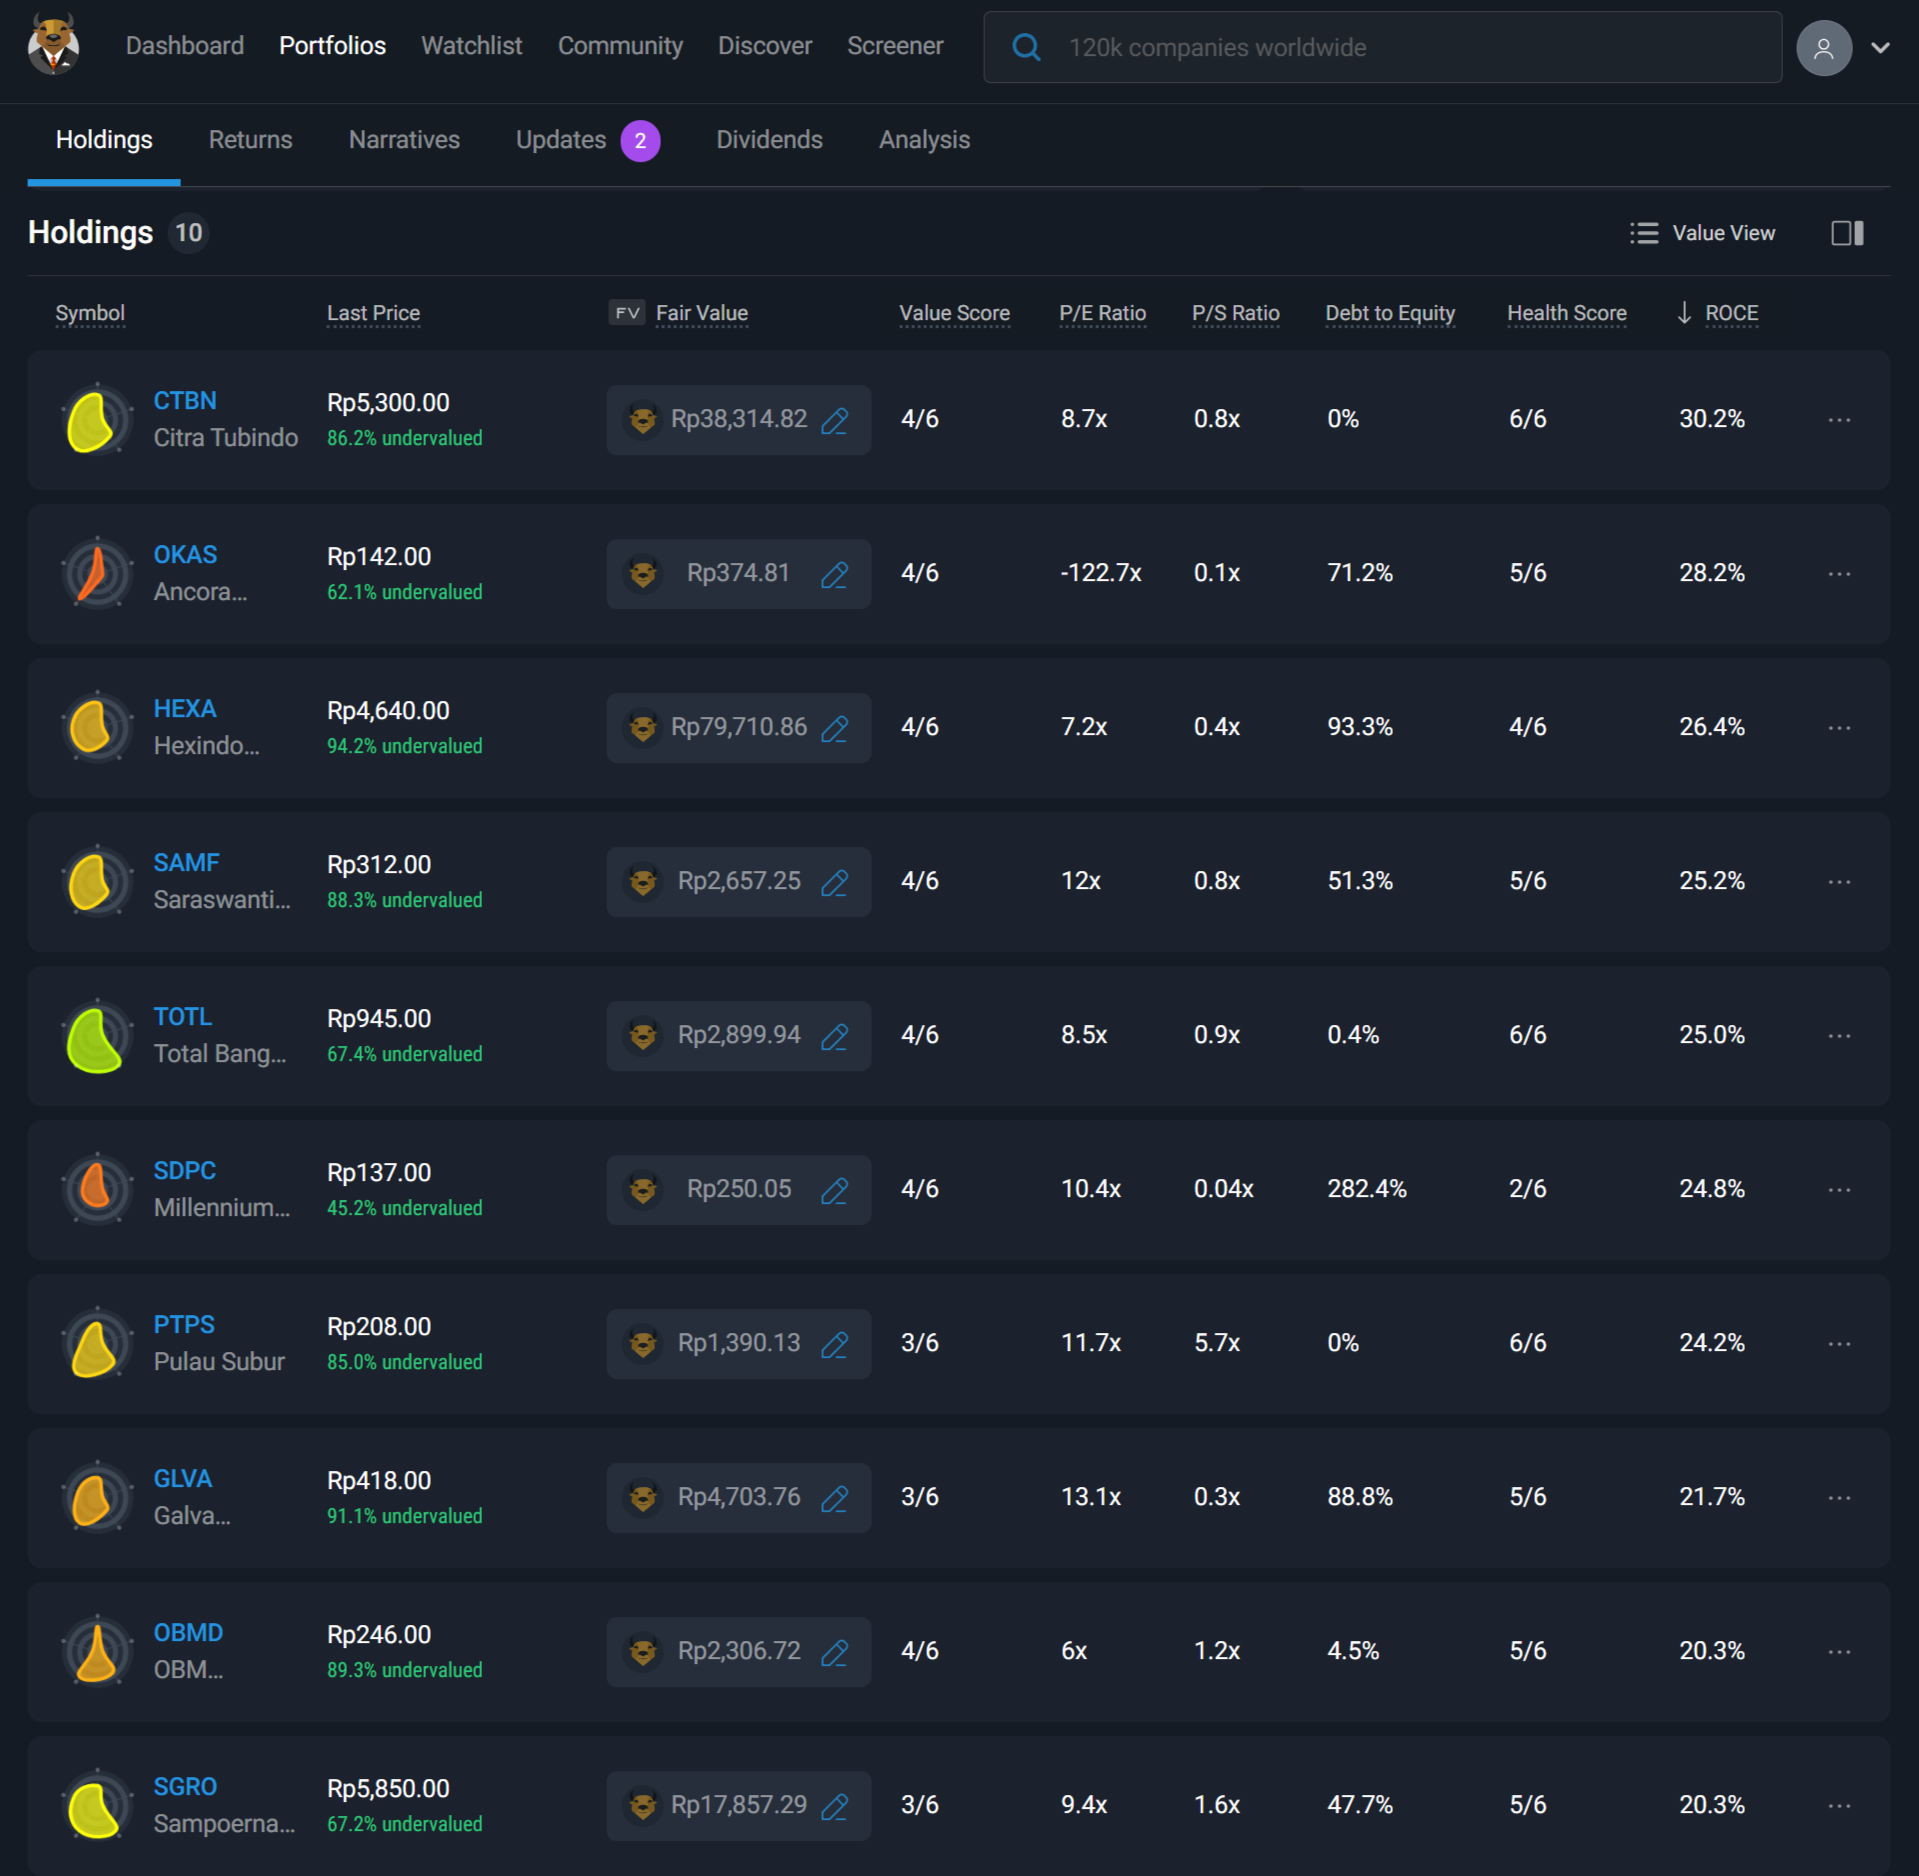Viewport: 1919px width, 1876px height.
Task: Open the OKAS row more-options menu
Action: [1839, 574]
